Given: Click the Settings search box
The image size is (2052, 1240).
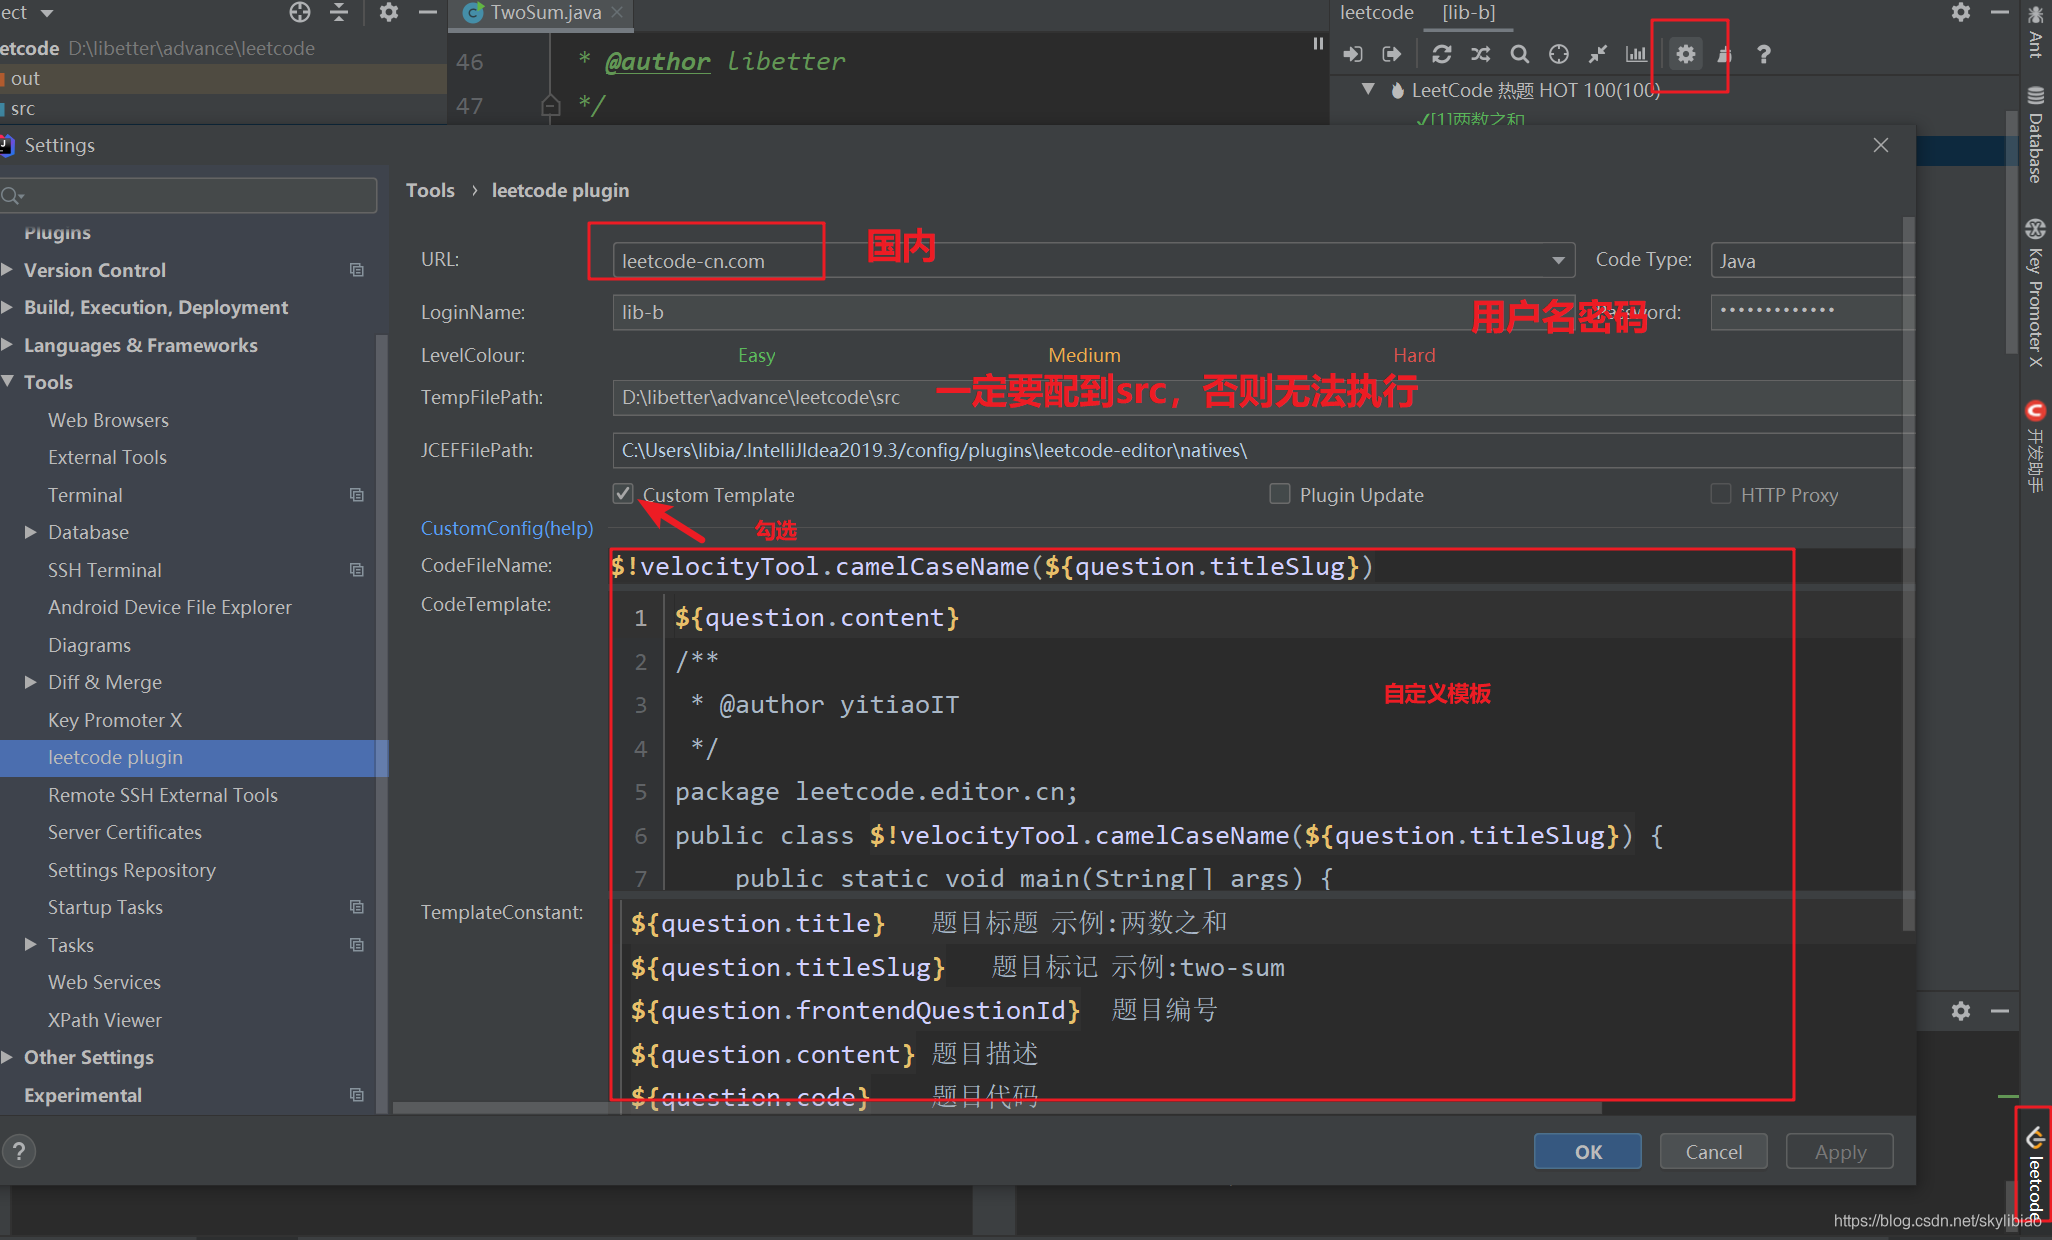Looking at the screenshot, I should [x=189, y=195].
